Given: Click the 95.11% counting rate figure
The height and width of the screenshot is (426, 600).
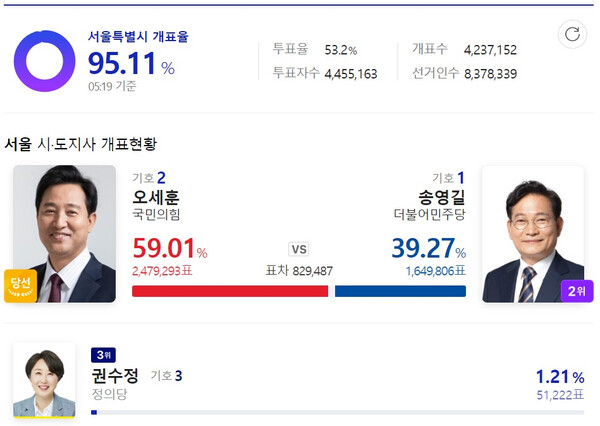Looking at the screenshot, I should [131, 65].
